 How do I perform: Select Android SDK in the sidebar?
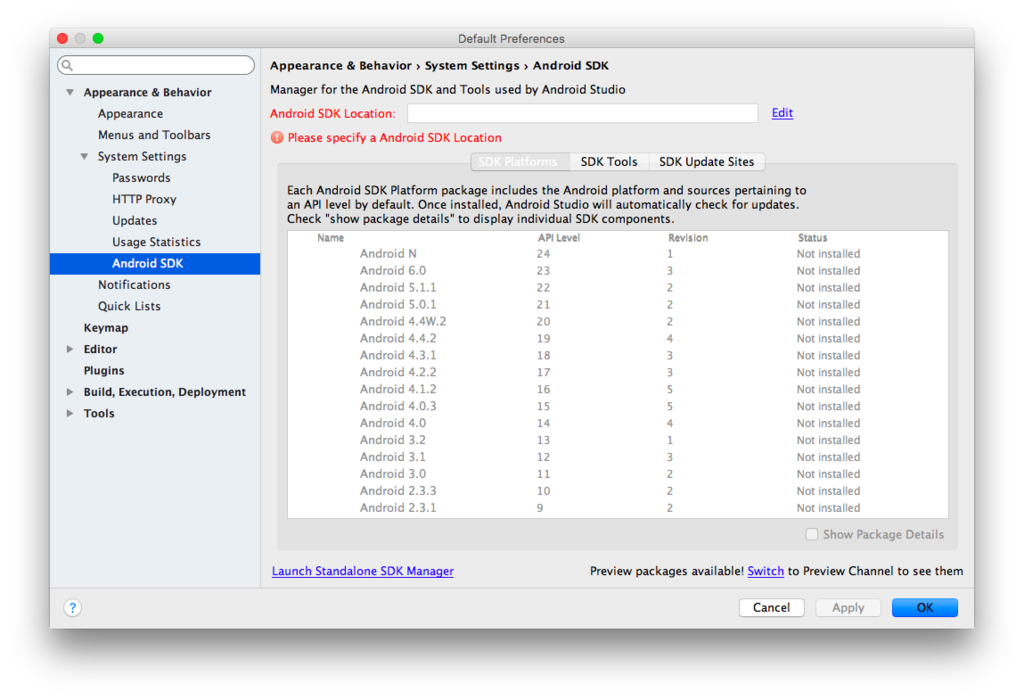[x=155, y=264]
